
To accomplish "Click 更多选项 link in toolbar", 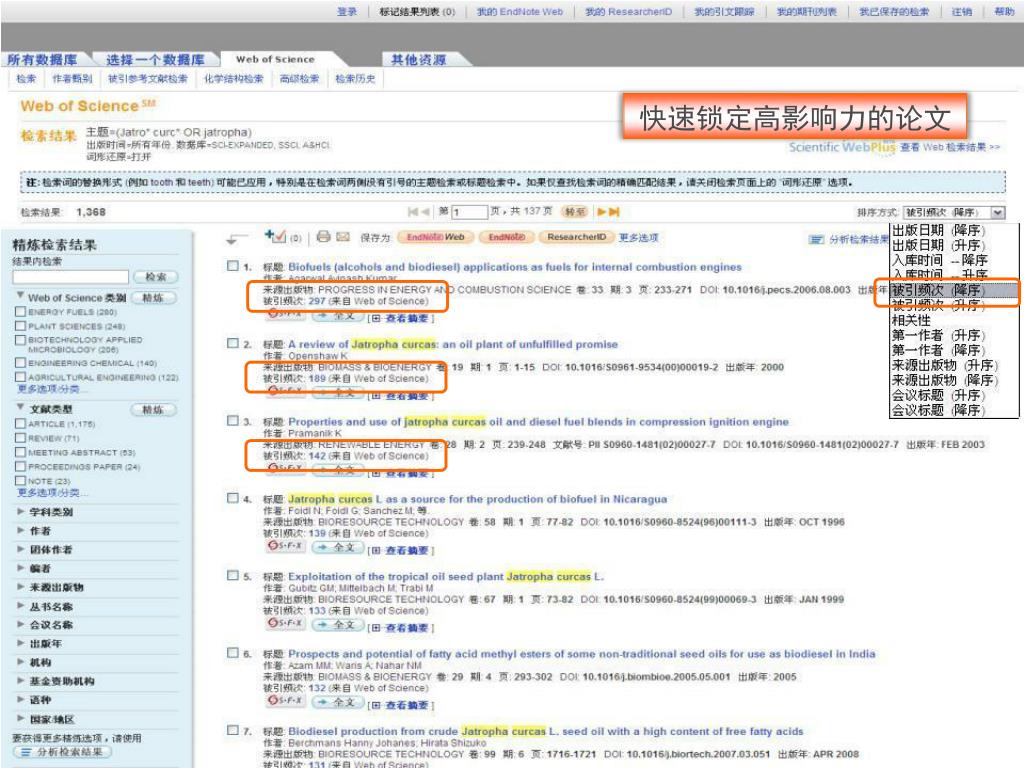I will 638,238.
